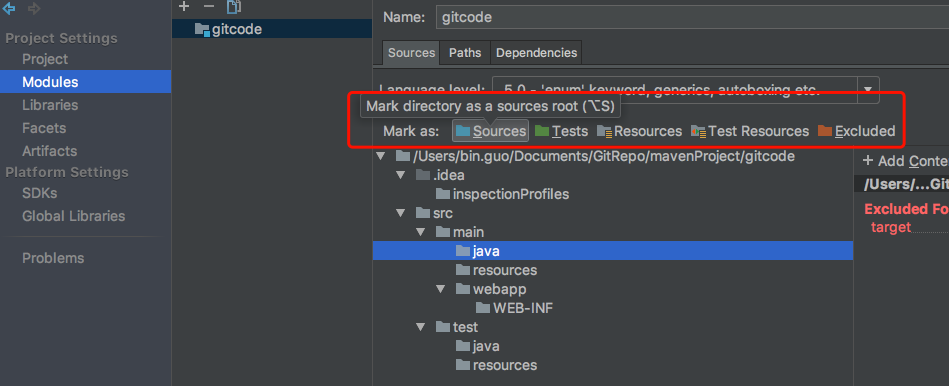This screenshot has height=386, width=949.
Task: Click Add Content Root button
Action: point(905,161)
